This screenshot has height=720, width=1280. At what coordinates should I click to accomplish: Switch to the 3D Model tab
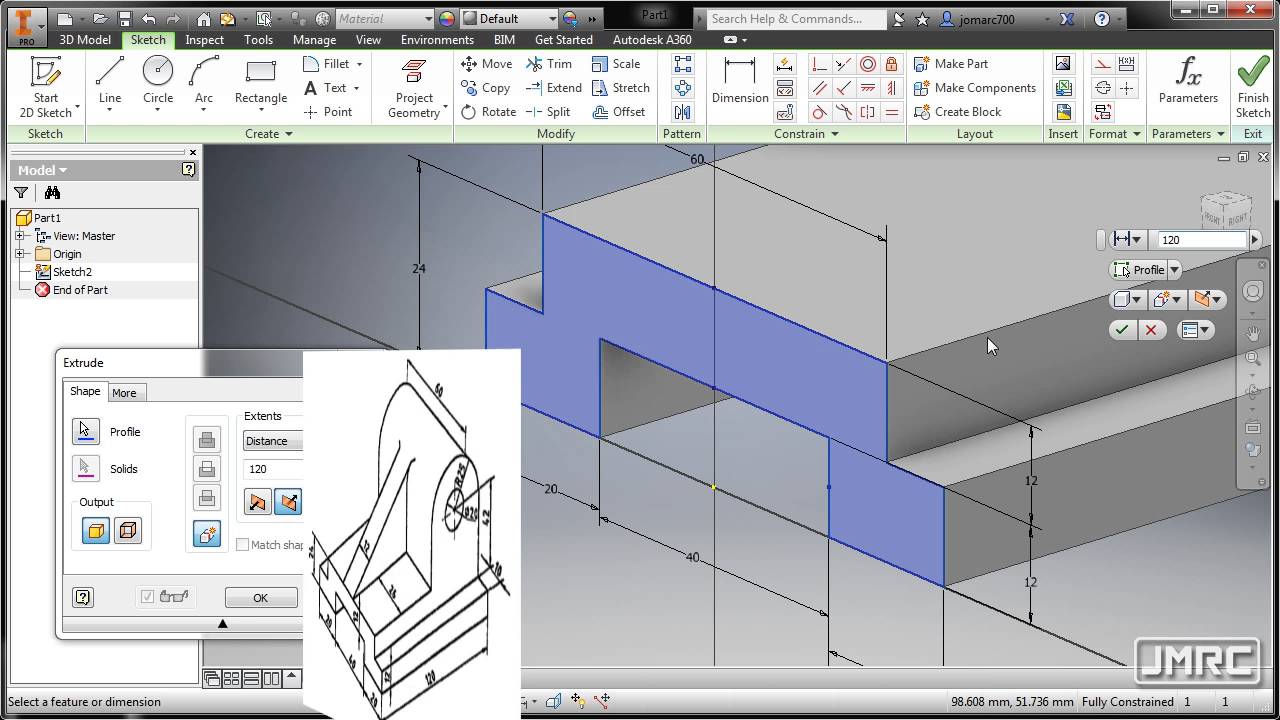pyautogui.click(x=85, y=40)
